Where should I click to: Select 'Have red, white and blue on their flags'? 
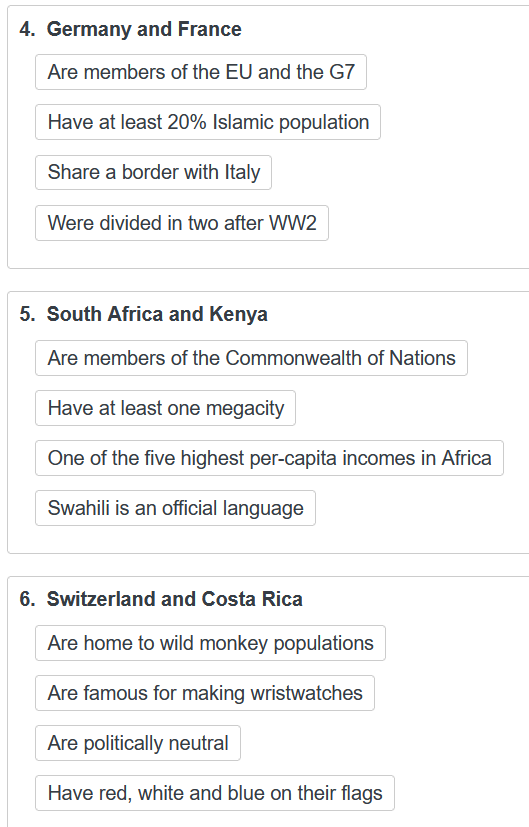[215, 793]
